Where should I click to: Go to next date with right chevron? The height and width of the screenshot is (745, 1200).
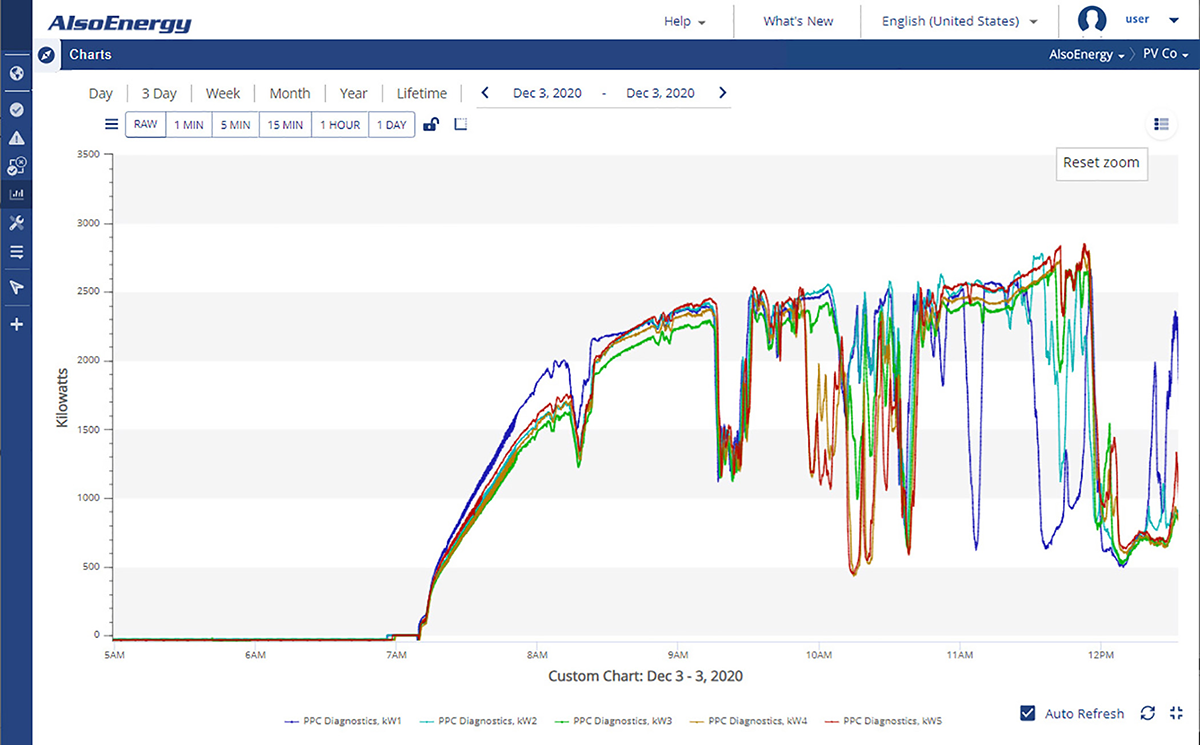(x=723, y=93)
